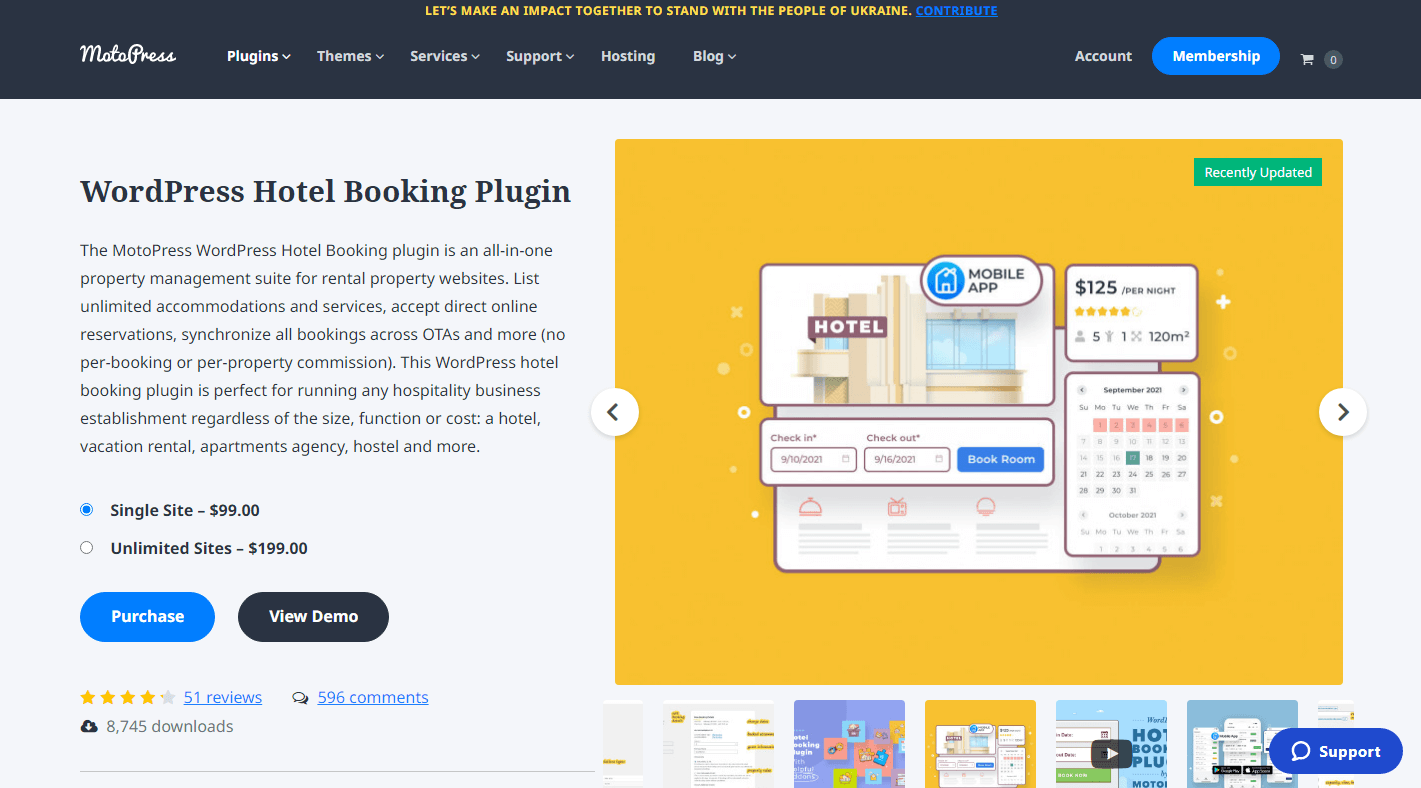Open the Account menu
The image size is (1421, 788).
coord(1102,56)
